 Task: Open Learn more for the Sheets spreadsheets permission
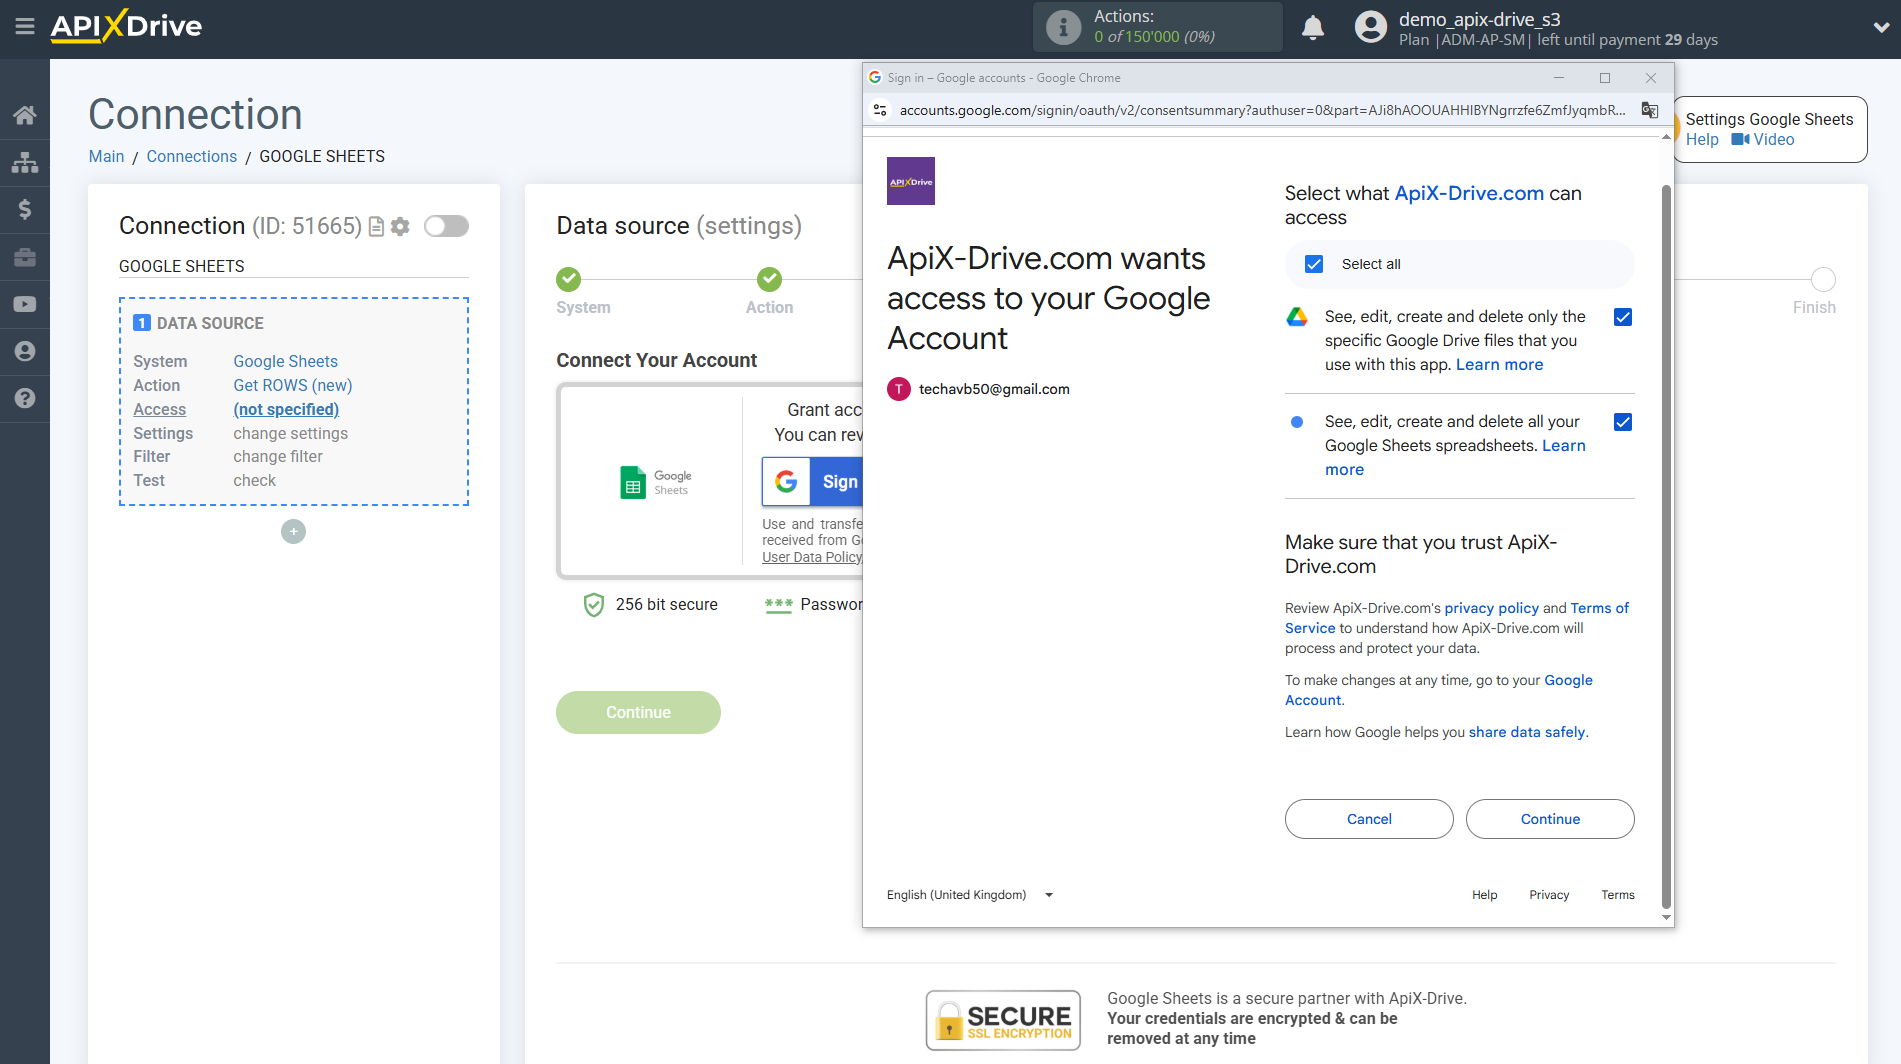tap(1456, 457)
